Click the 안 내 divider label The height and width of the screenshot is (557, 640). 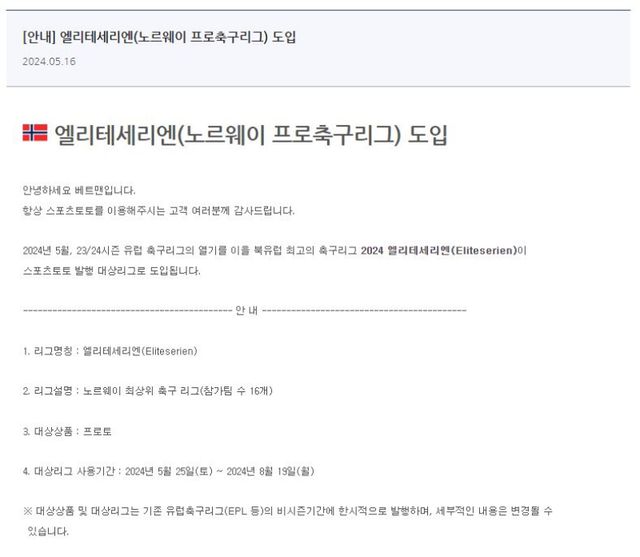pos(247,311)
